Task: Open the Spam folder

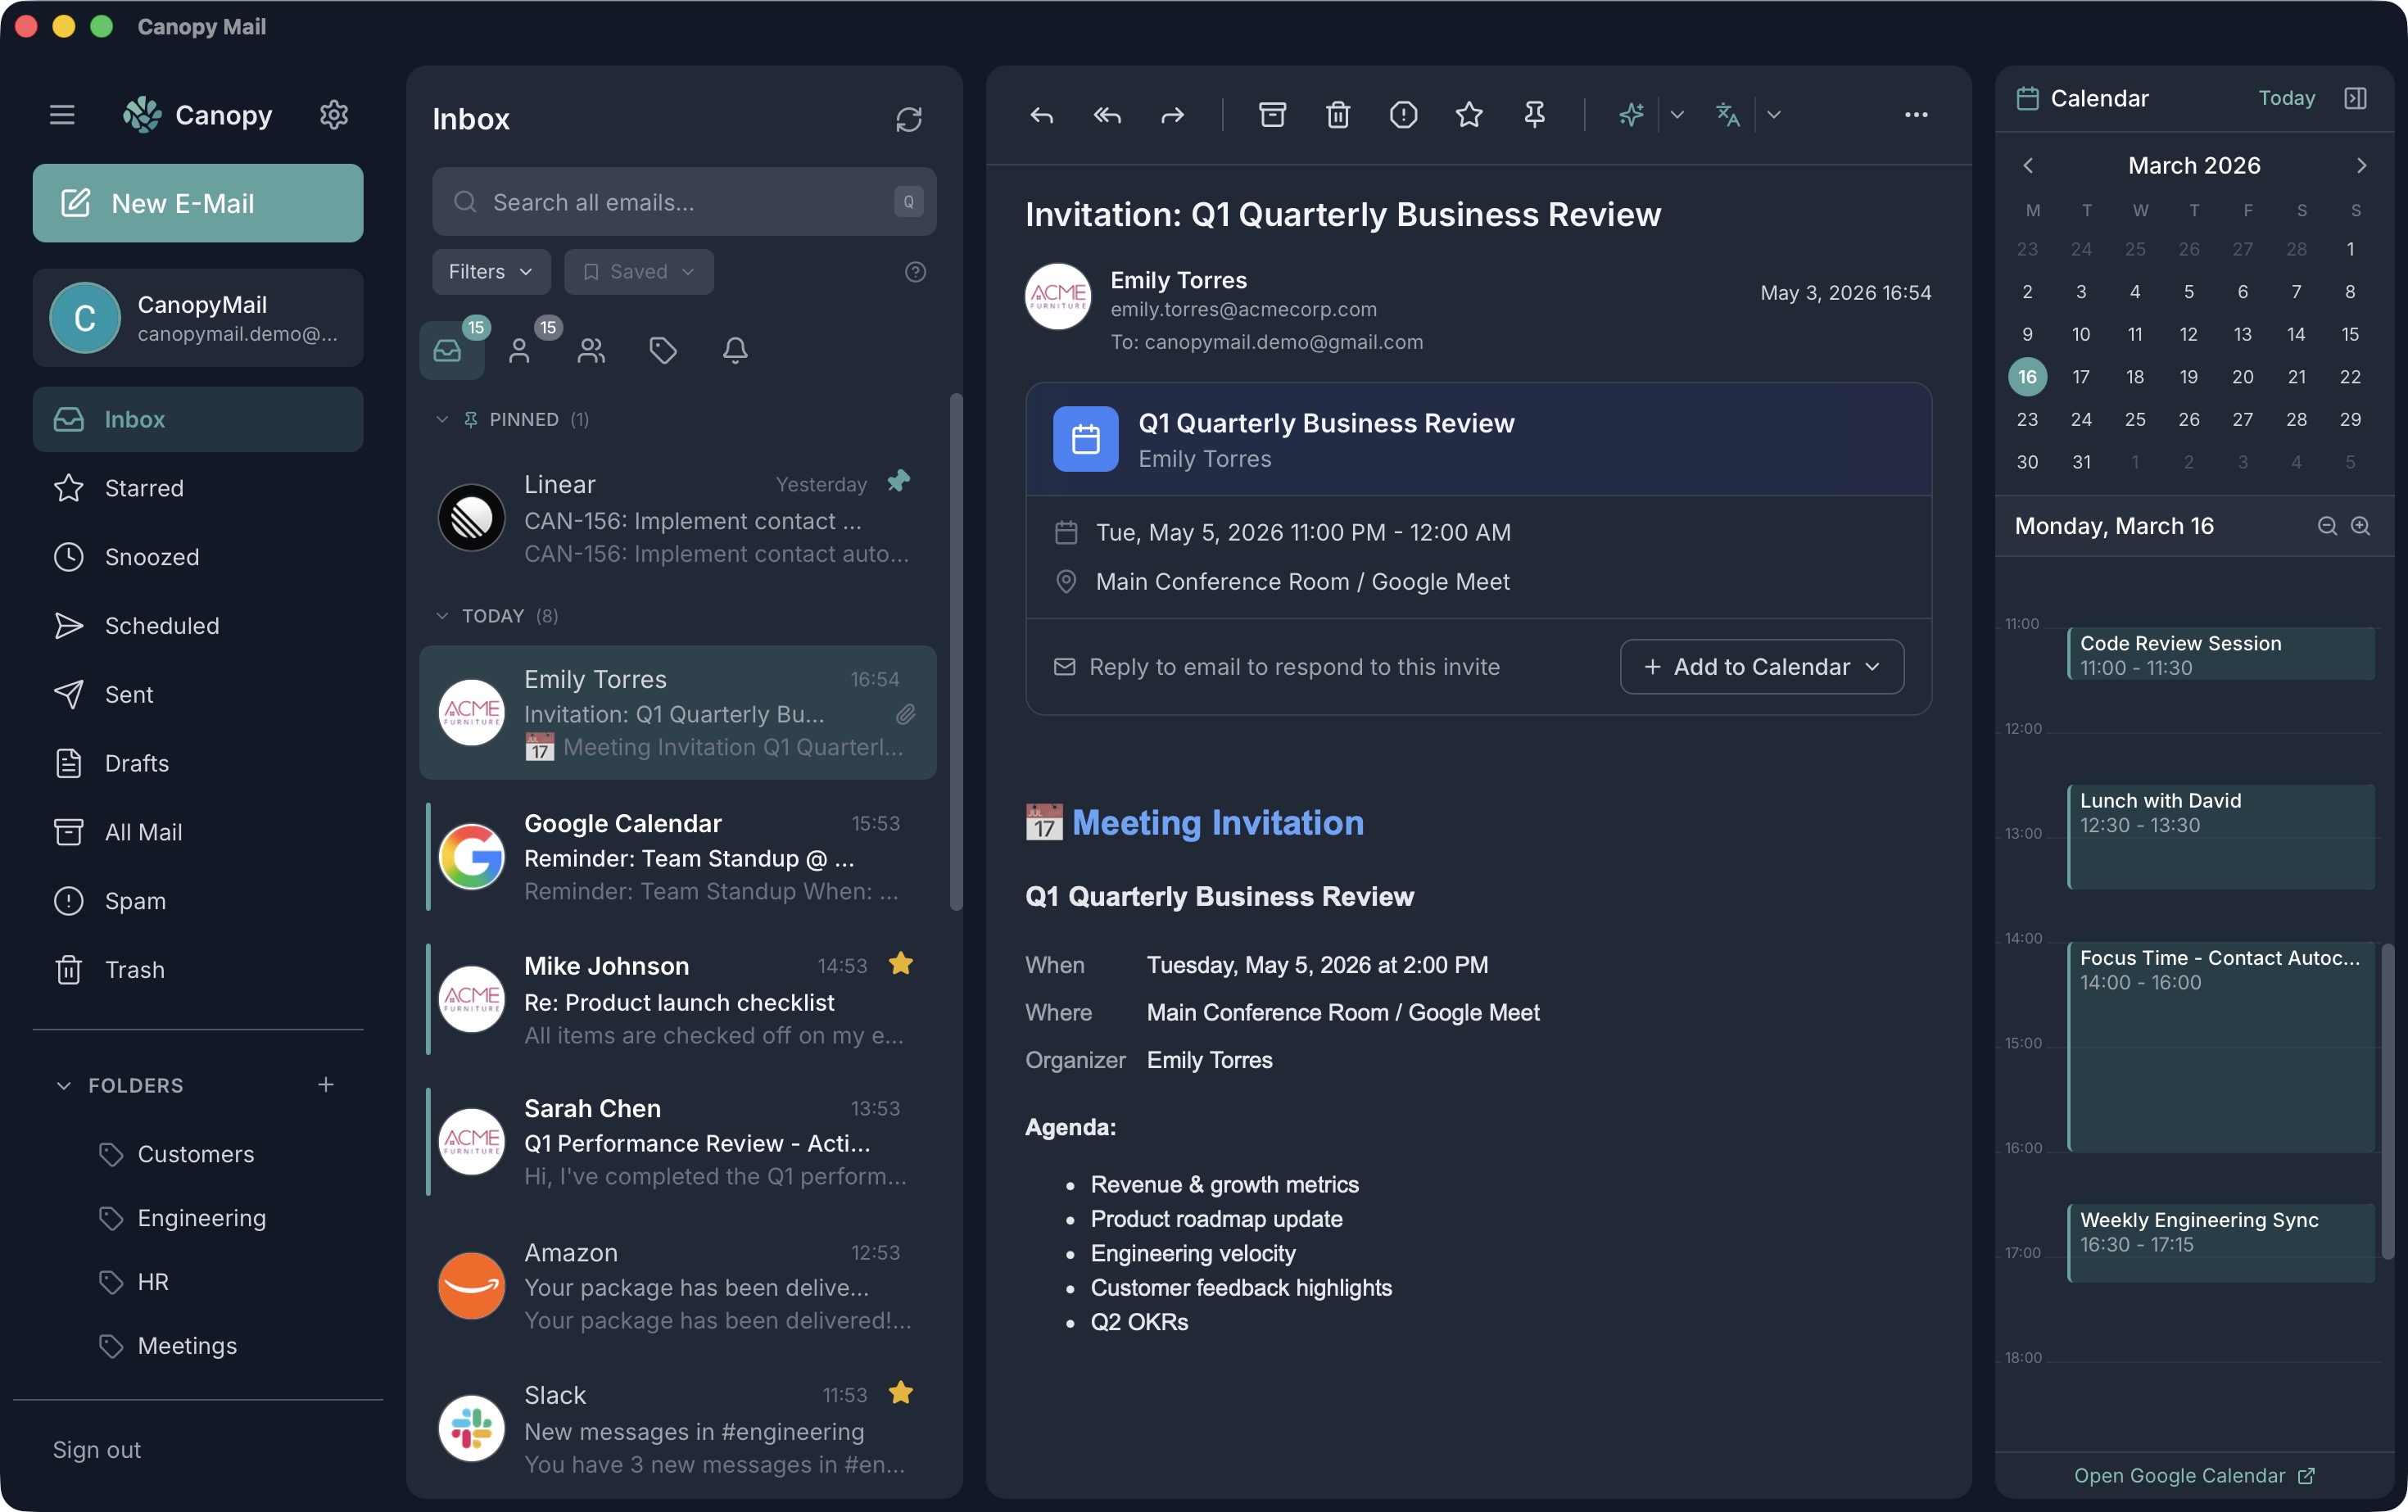Action: tap(198, 901)
